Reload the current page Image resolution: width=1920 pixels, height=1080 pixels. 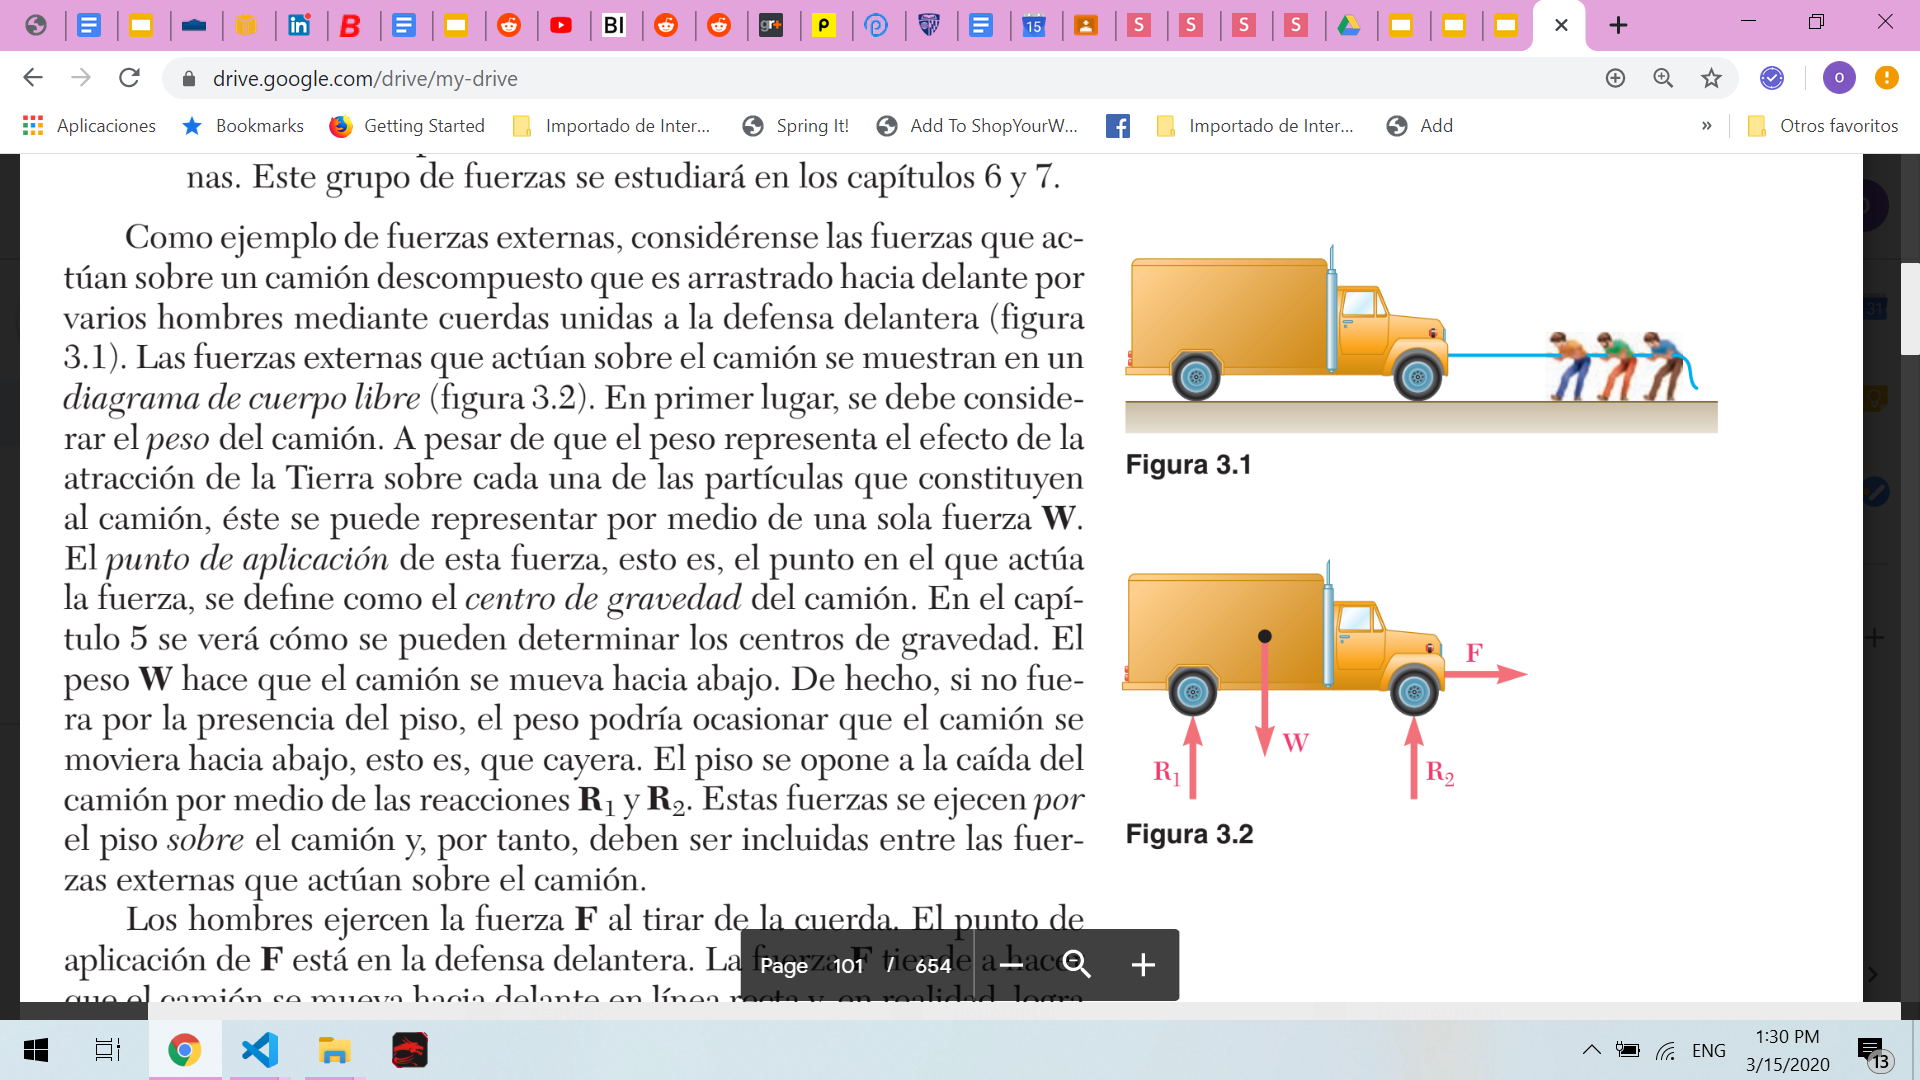pyautogui.click(x=129, y=78)
